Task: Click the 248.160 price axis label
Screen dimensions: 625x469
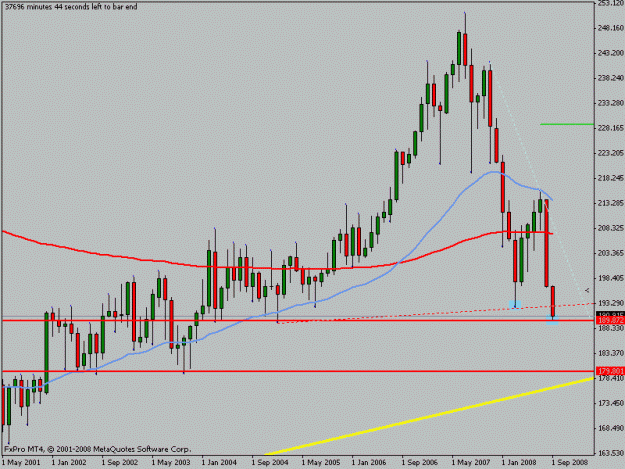Action: coord(610,28)
